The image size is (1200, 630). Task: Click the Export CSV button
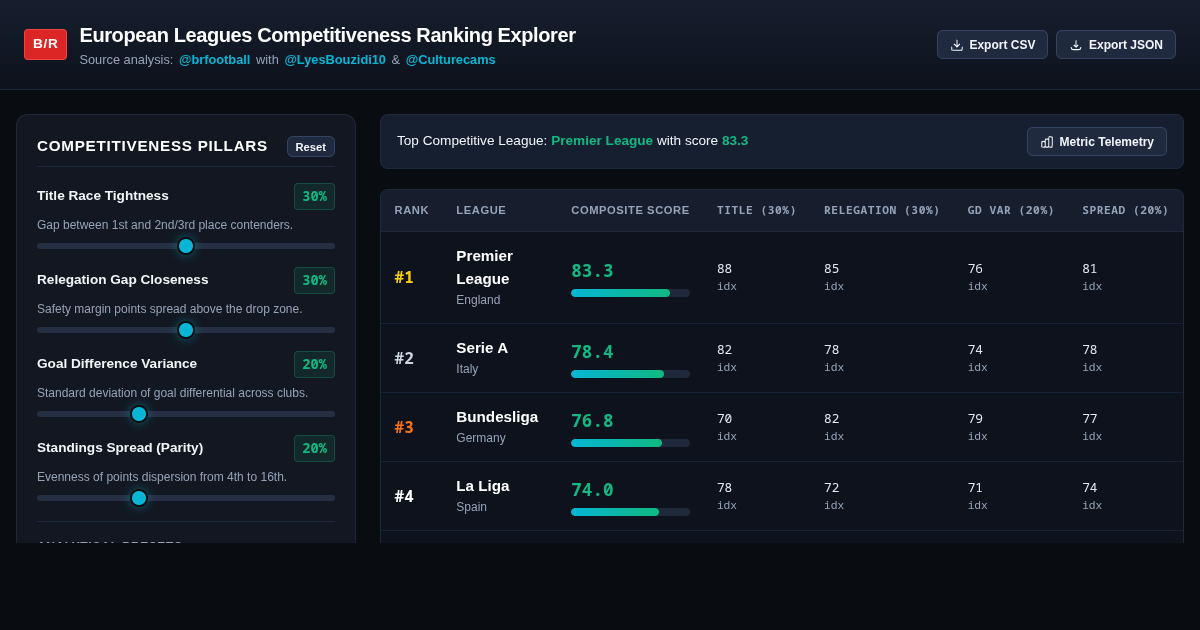point(992,45)
